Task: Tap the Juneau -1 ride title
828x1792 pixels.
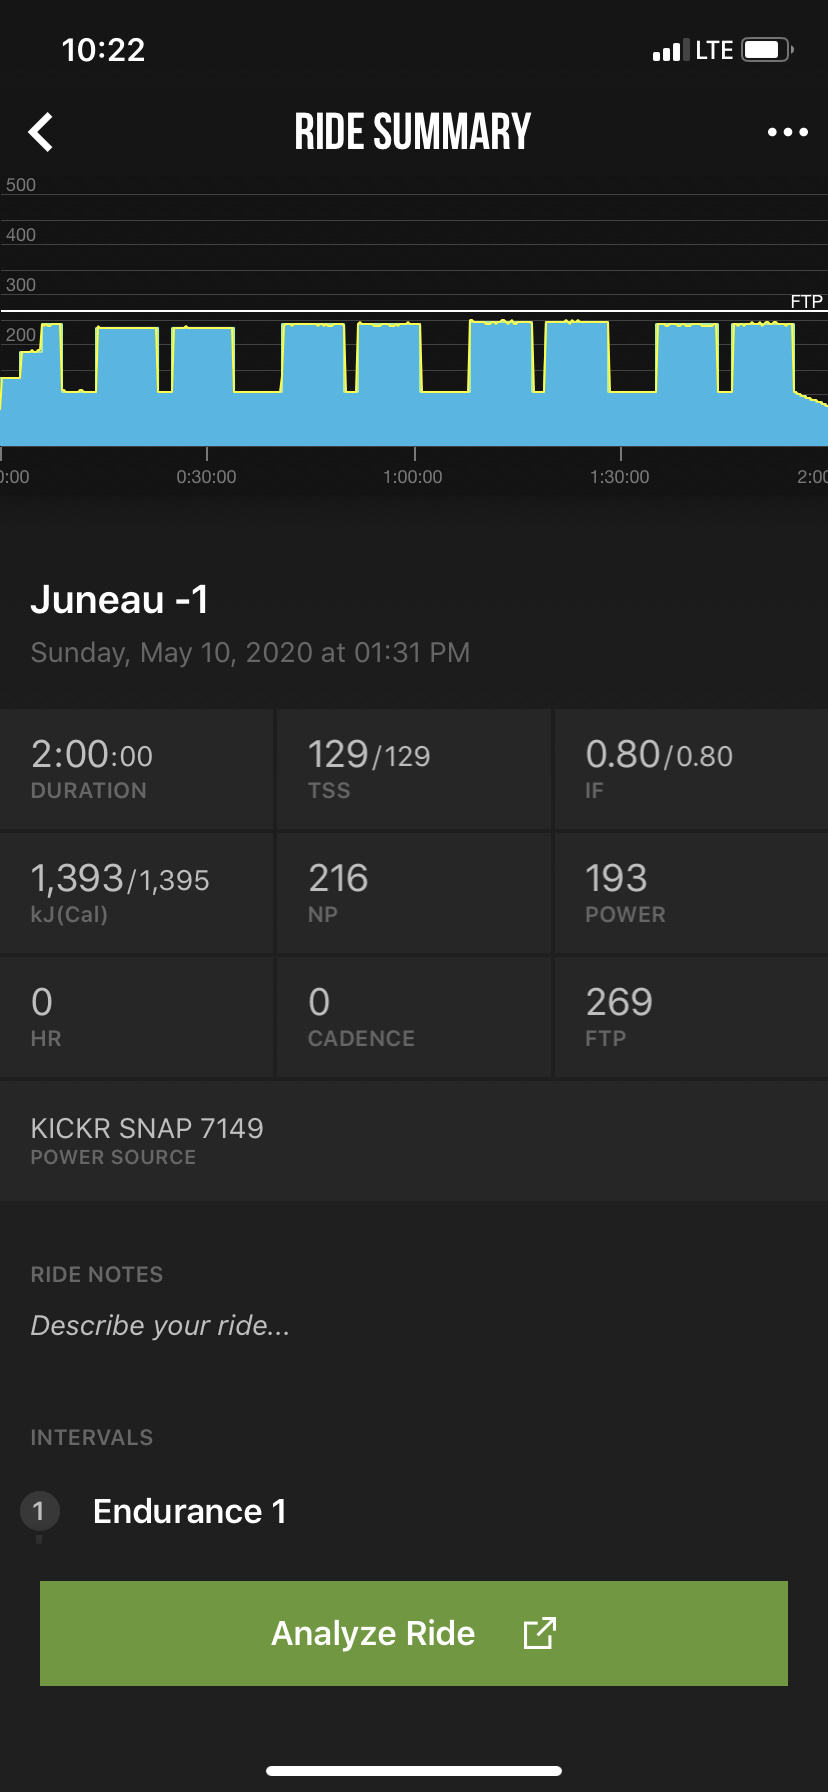Action: click(x=120, y=600)
